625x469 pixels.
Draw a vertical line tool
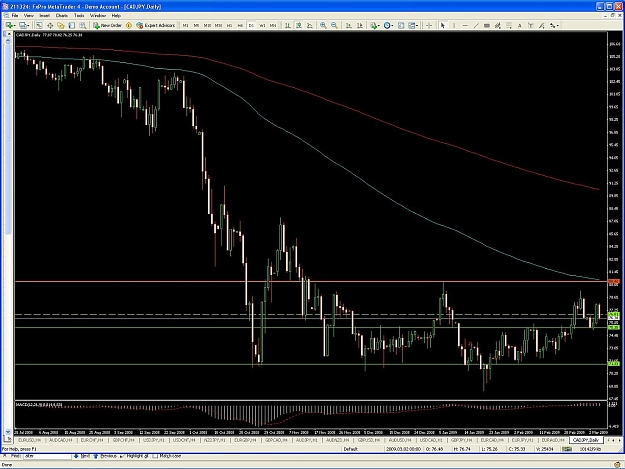pyautogui.click(x=454, y=26)
